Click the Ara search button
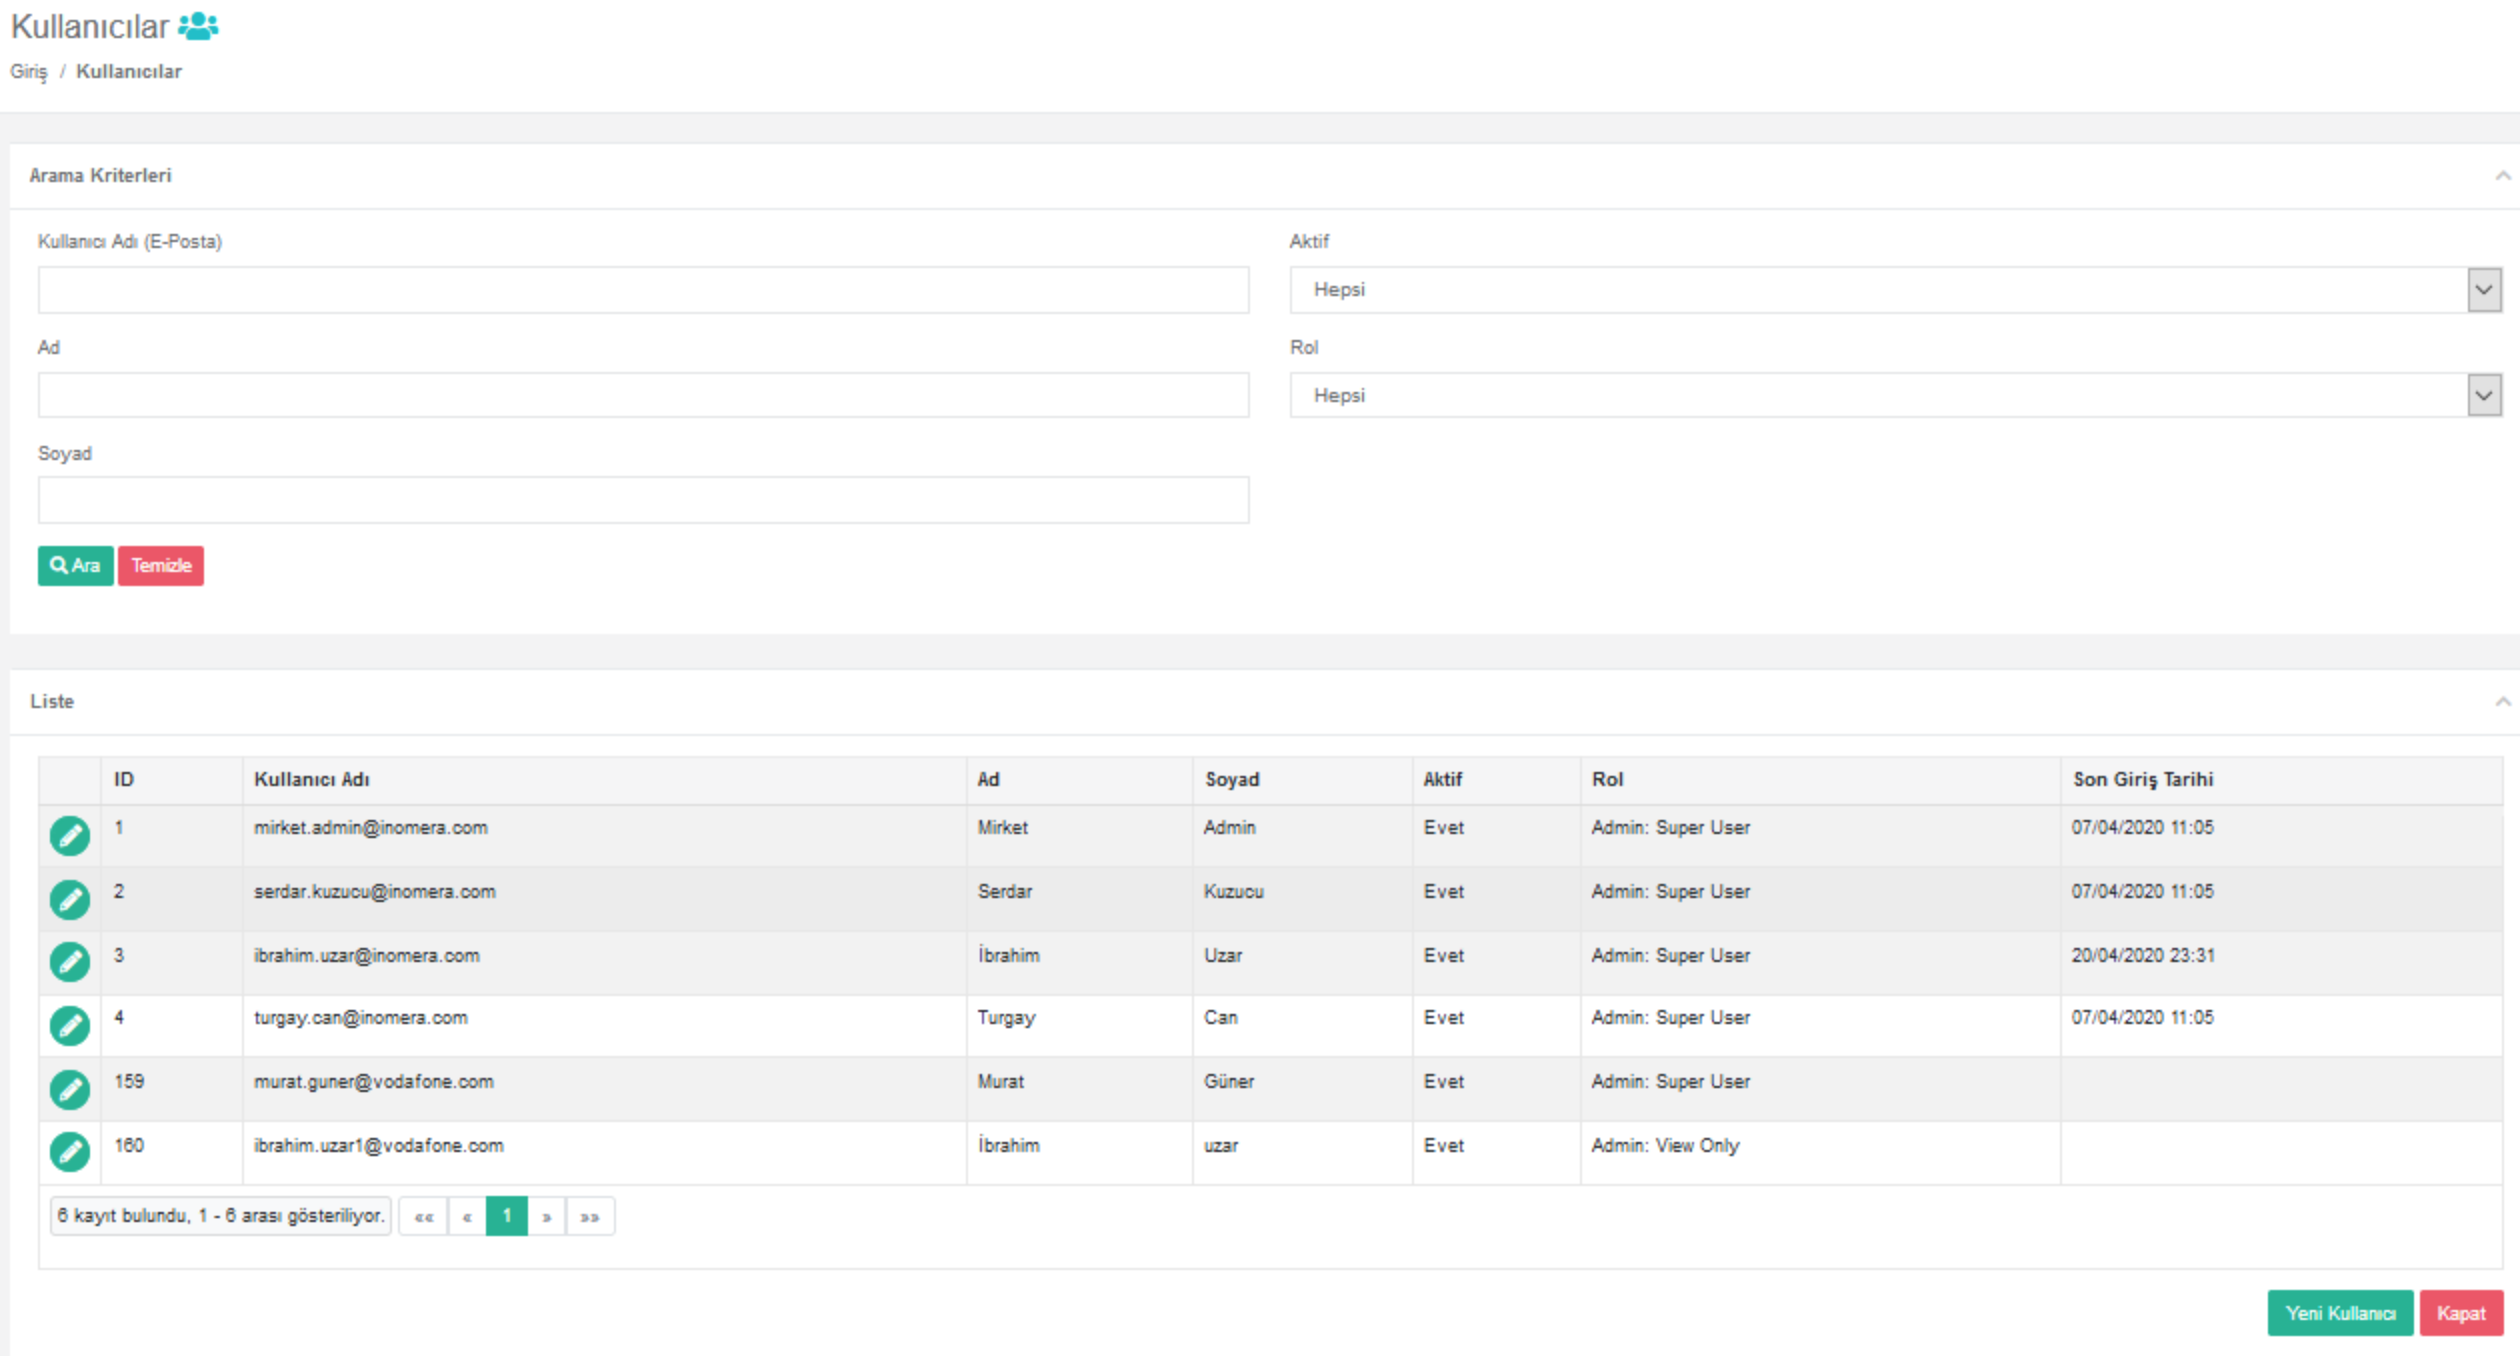Viewport: 2520px width, 1356px height. (x=76, y=566)
